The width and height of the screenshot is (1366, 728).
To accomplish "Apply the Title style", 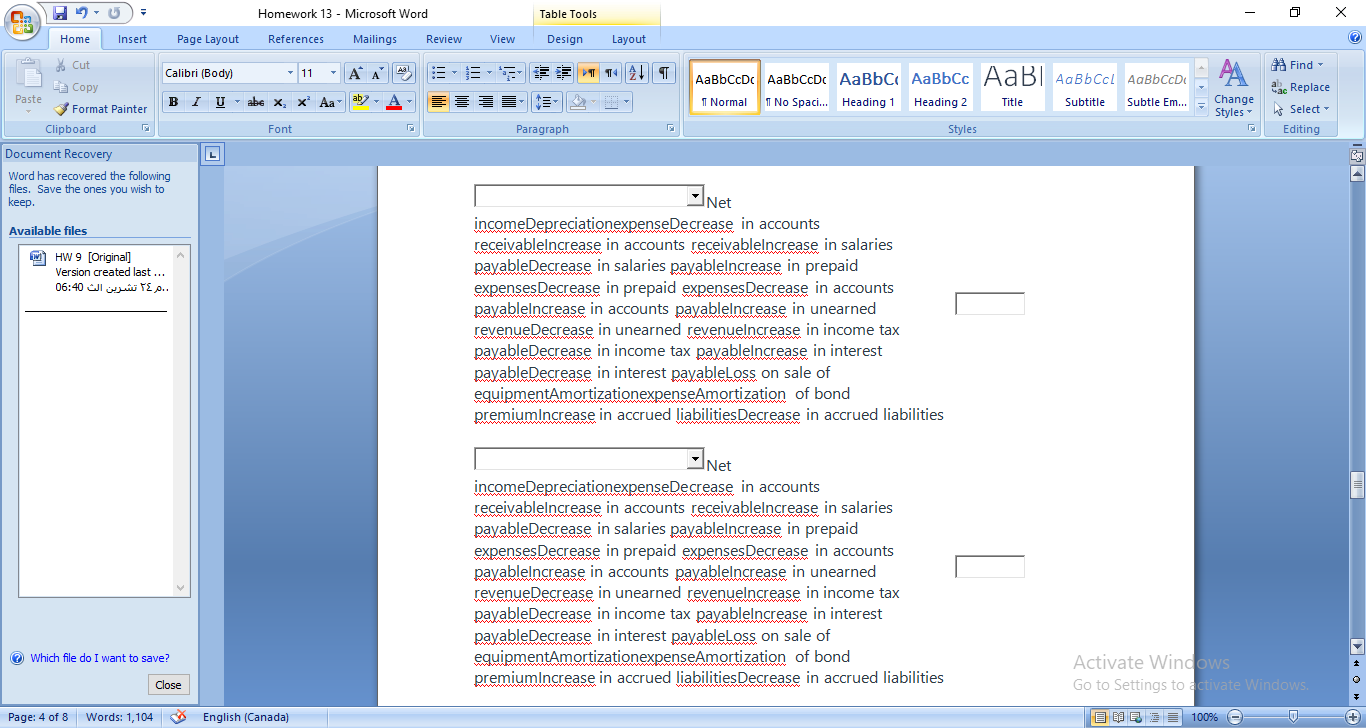I will [x=1012, y=88].
